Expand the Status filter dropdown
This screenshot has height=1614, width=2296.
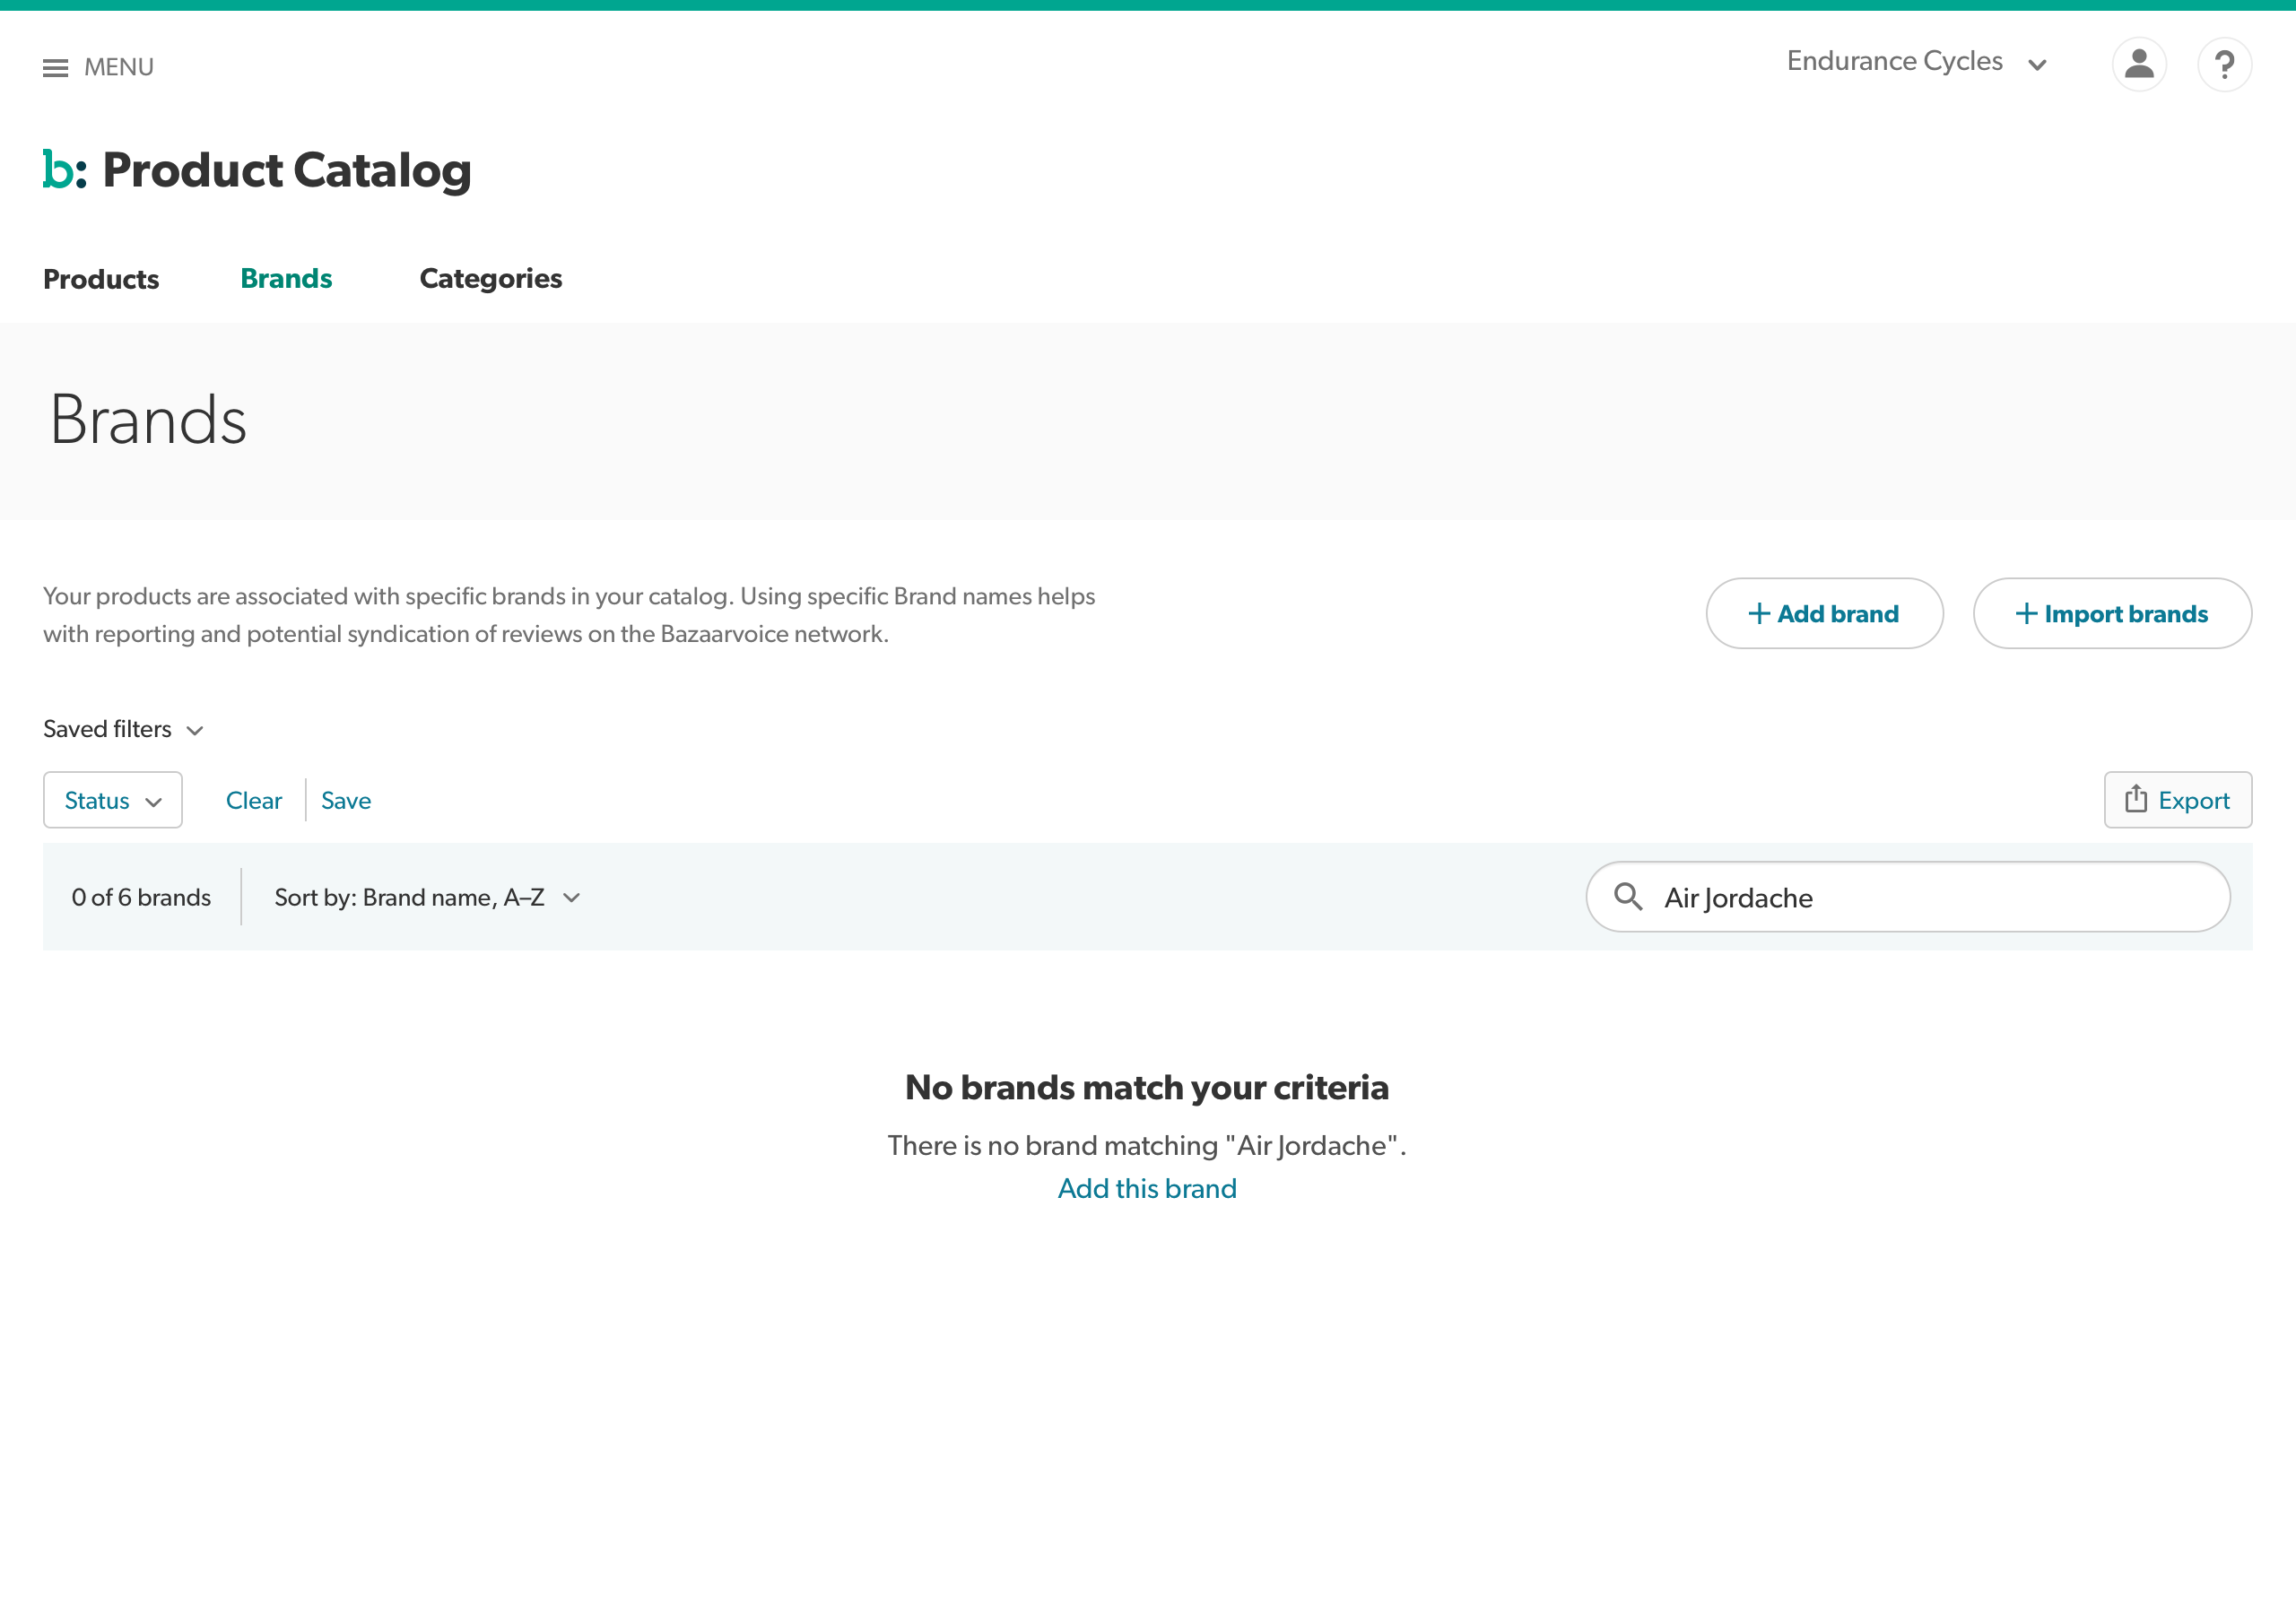(x=113, y=801)
